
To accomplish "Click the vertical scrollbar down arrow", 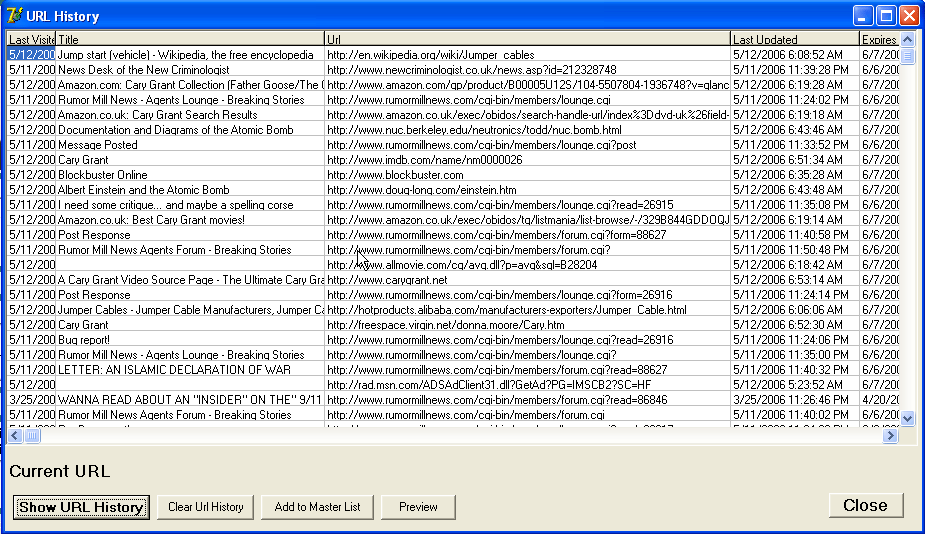I will [907, 418].
